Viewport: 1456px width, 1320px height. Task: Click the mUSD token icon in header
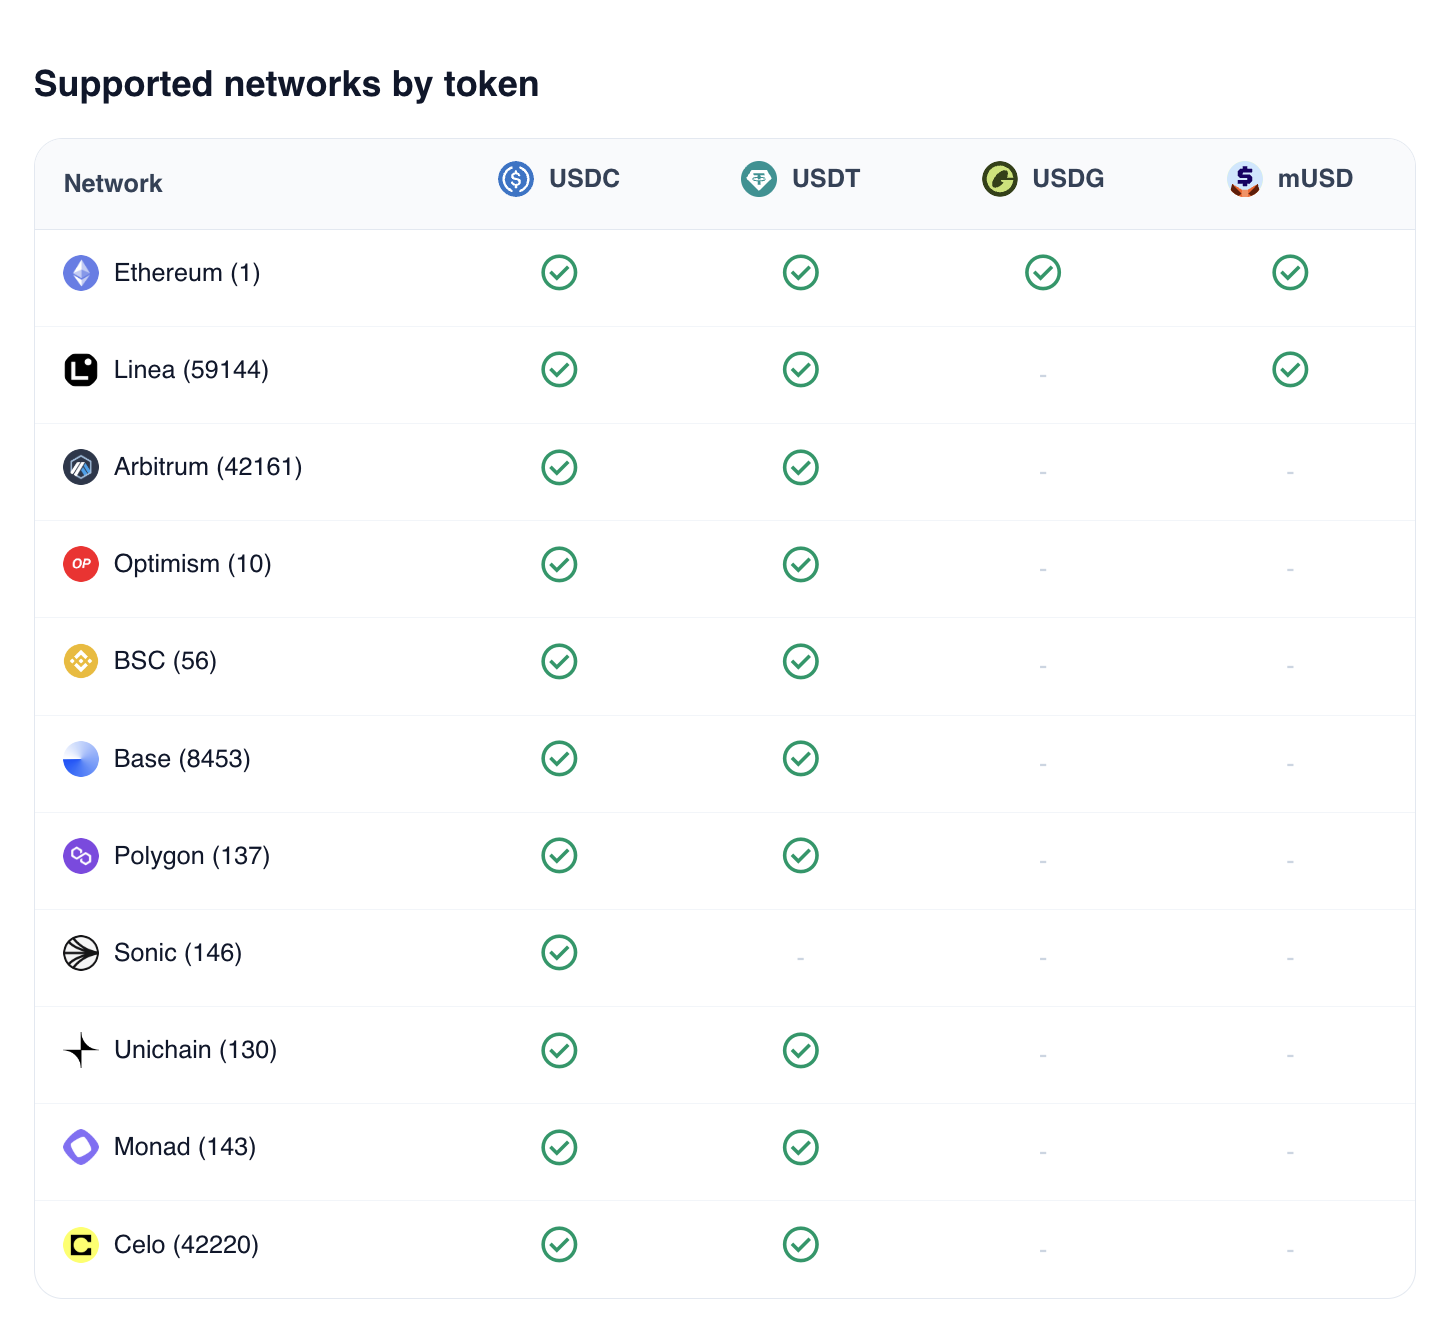point(1245,179)
